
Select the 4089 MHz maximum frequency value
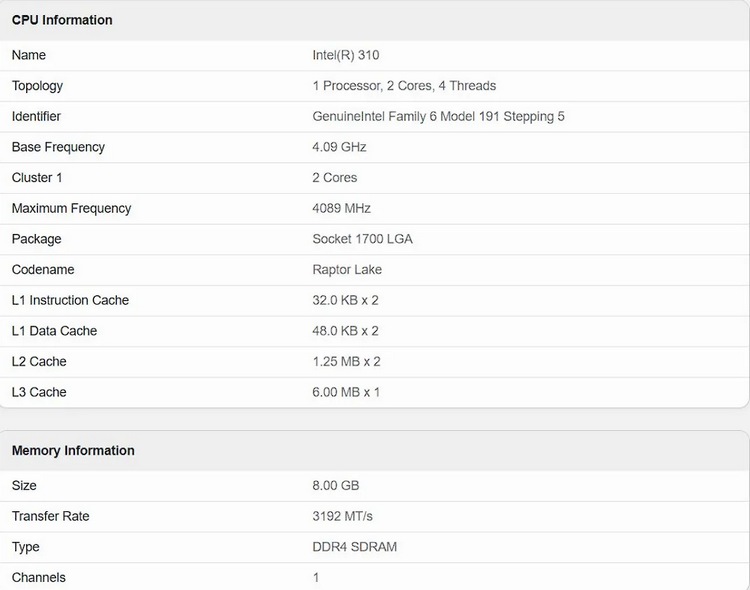[x=341, y=209]
